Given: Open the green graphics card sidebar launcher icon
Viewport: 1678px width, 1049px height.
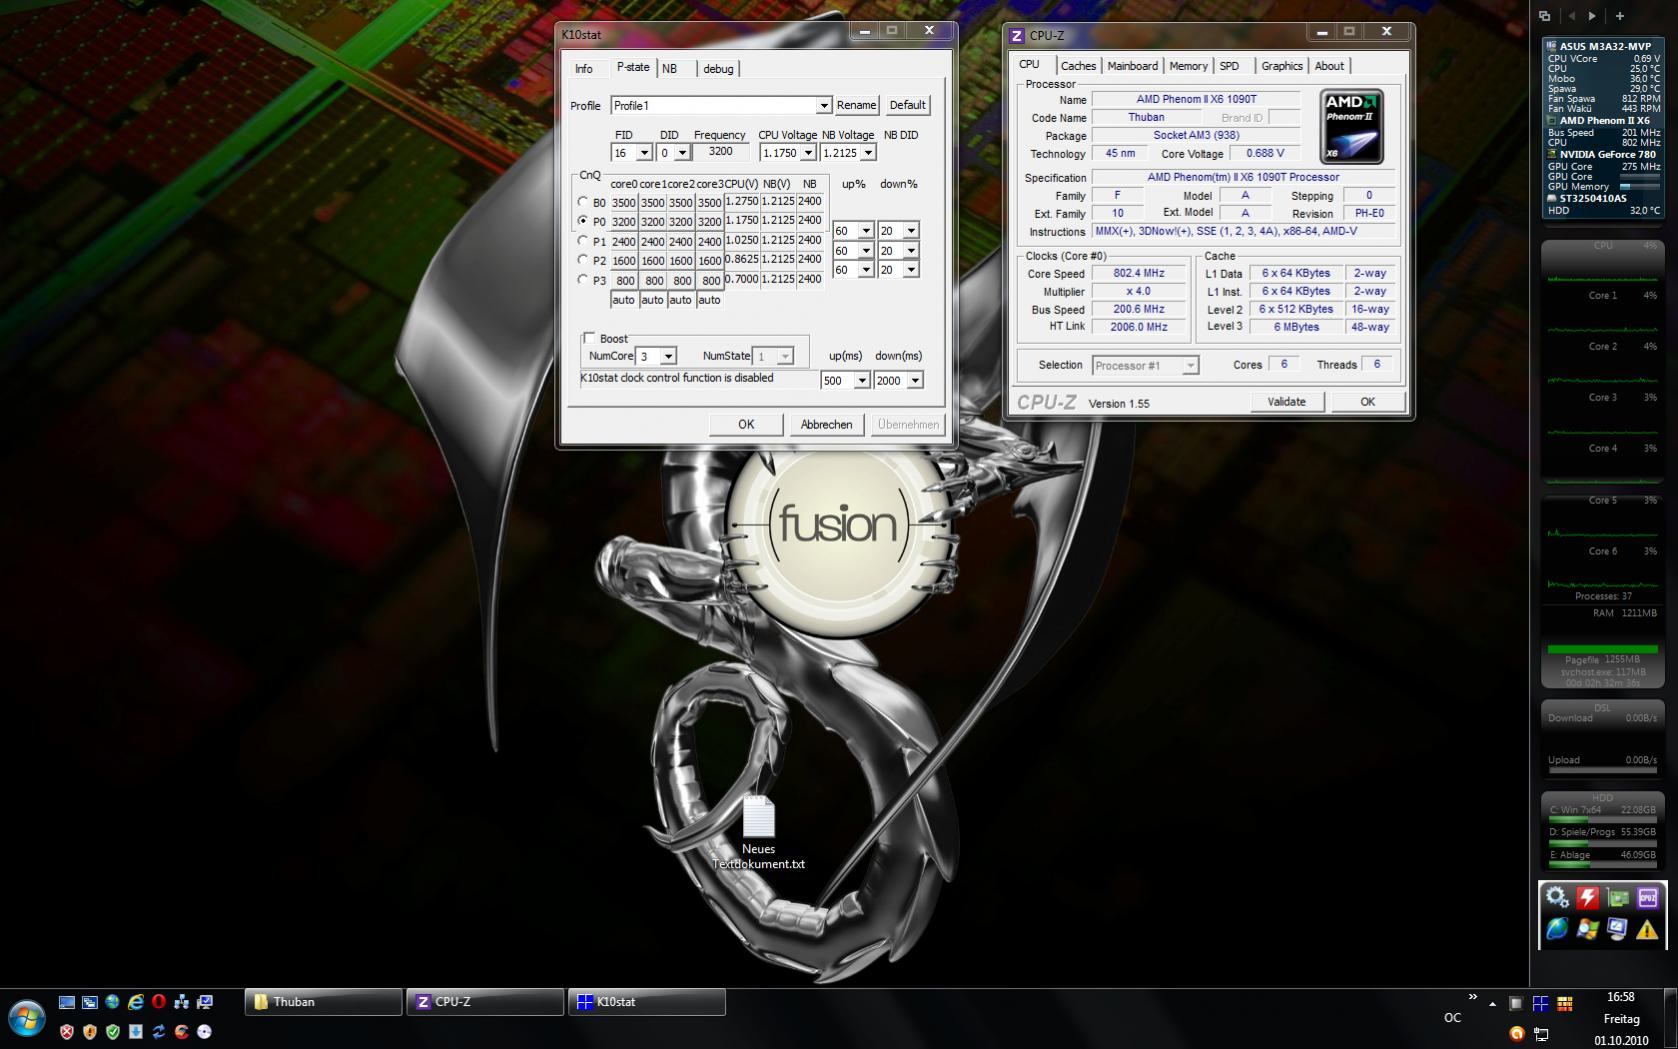Looking at the screenshot, I should (1617, 897).
